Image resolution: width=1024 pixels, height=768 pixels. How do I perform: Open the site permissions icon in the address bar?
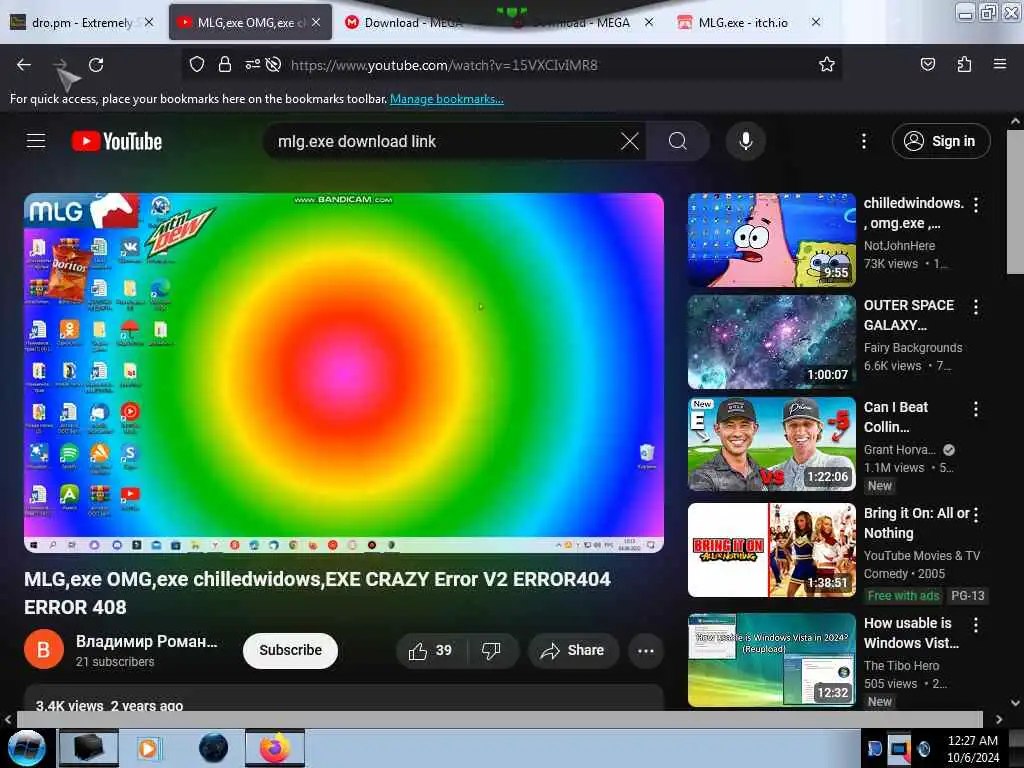[x=253, y=65]
